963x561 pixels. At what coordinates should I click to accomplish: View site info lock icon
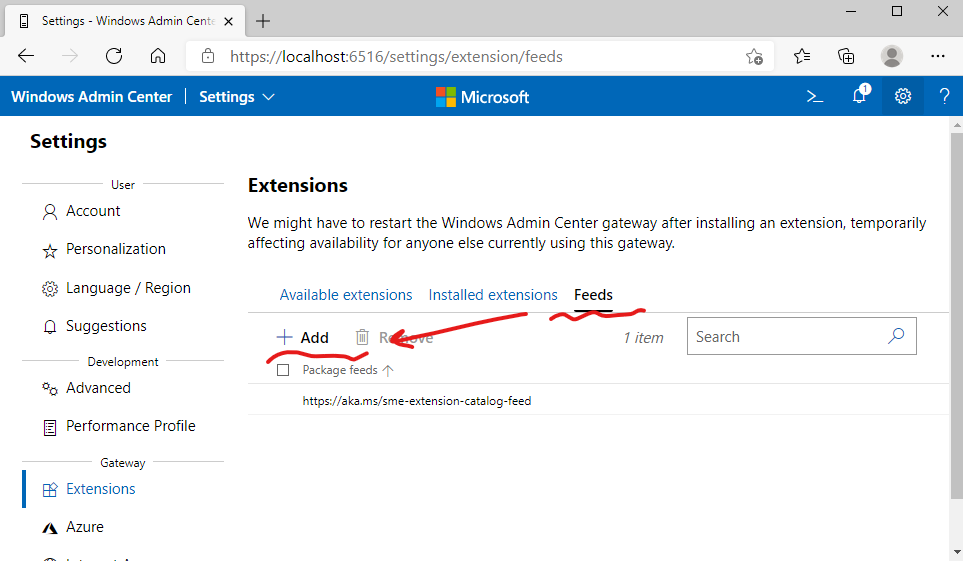[208, 57]
